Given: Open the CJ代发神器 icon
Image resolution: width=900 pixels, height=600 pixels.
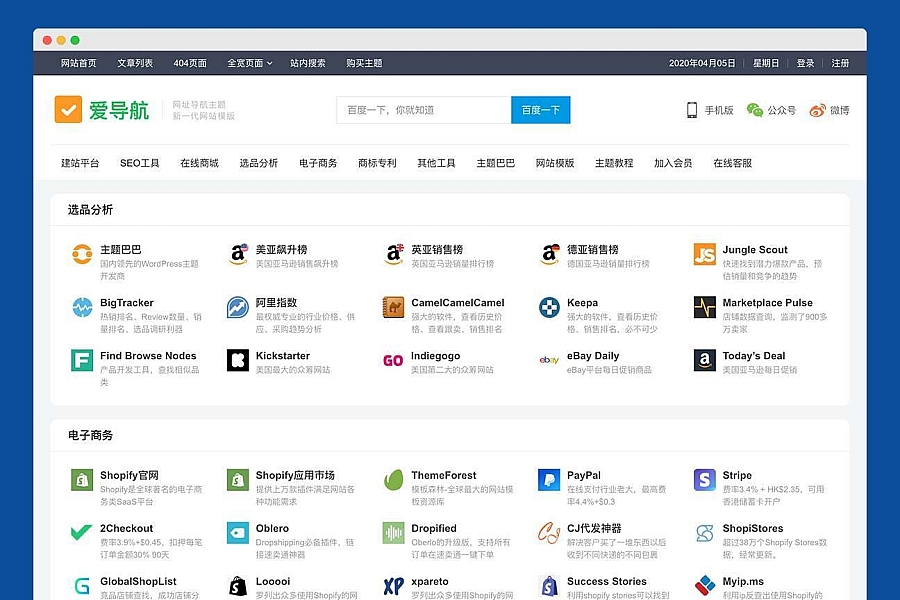Looking at the screenshot, I should (549, 533).
